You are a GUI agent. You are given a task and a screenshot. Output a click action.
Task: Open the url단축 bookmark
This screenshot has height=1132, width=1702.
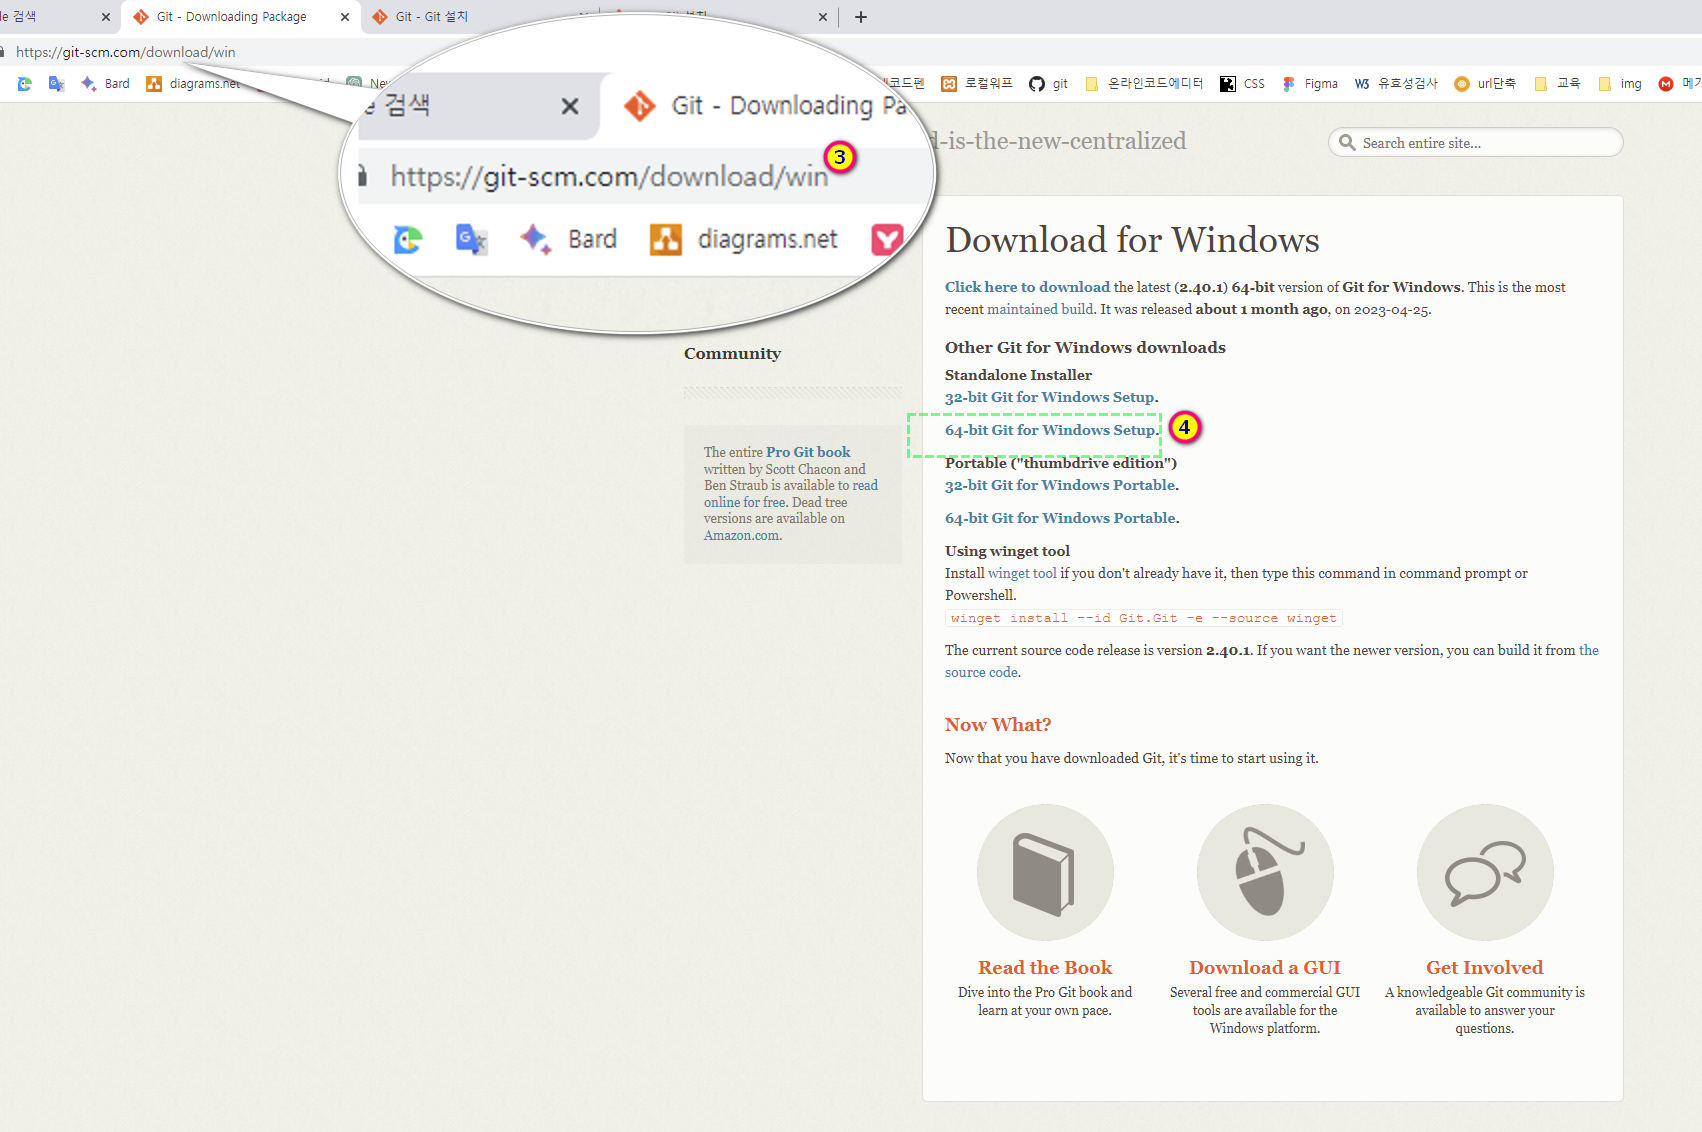tap(1485, 84)
